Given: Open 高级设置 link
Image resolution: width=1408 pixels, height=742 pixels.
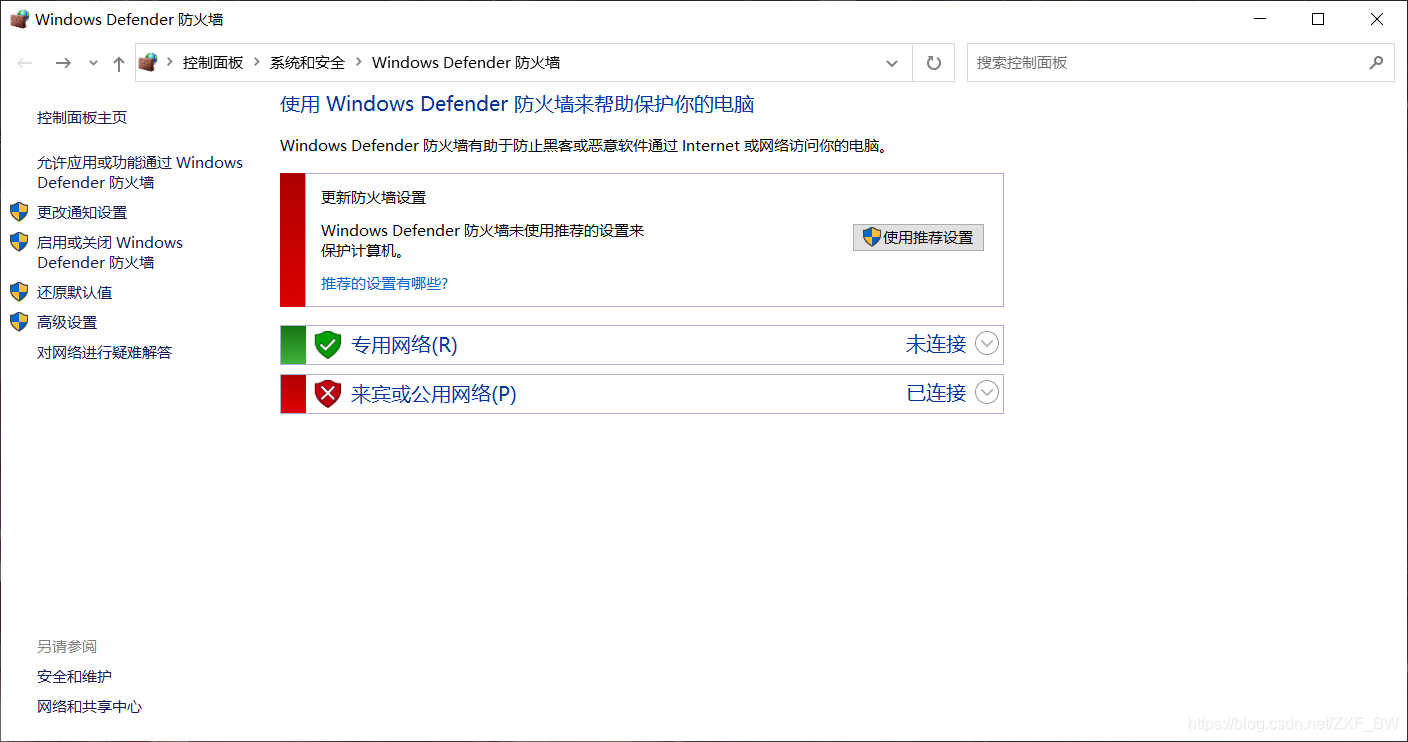Looking at the screenshot, I should click(67, 322).
